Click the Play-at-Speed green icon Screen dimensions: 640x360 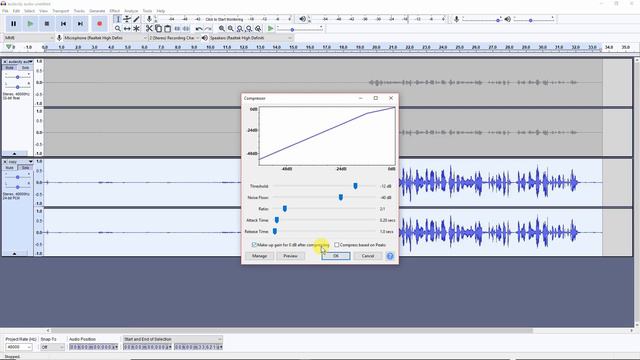(270, 29)
